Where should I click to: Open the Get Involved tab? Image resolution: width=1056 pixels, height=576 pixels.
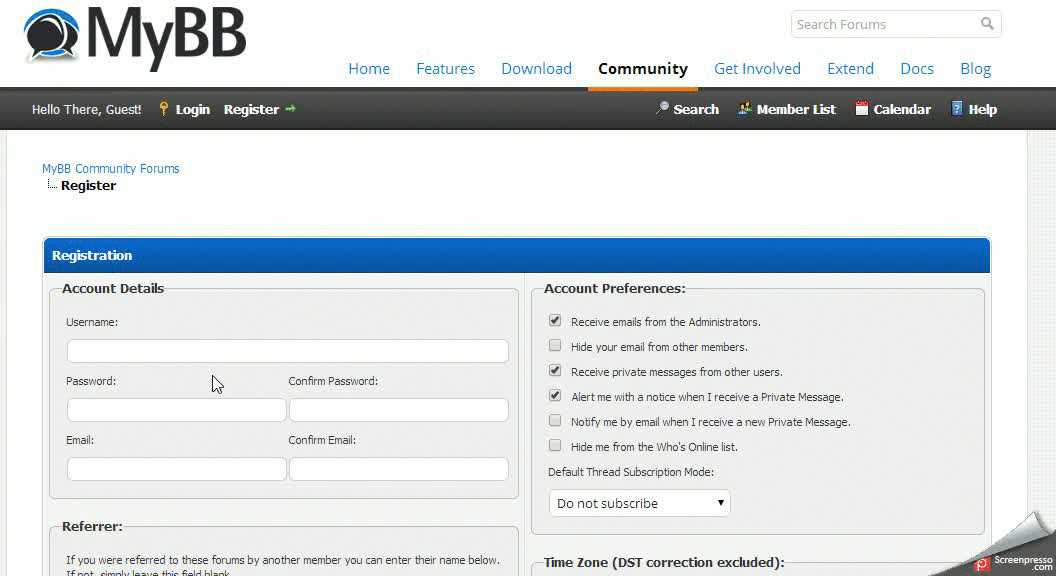tap(757, 69)
